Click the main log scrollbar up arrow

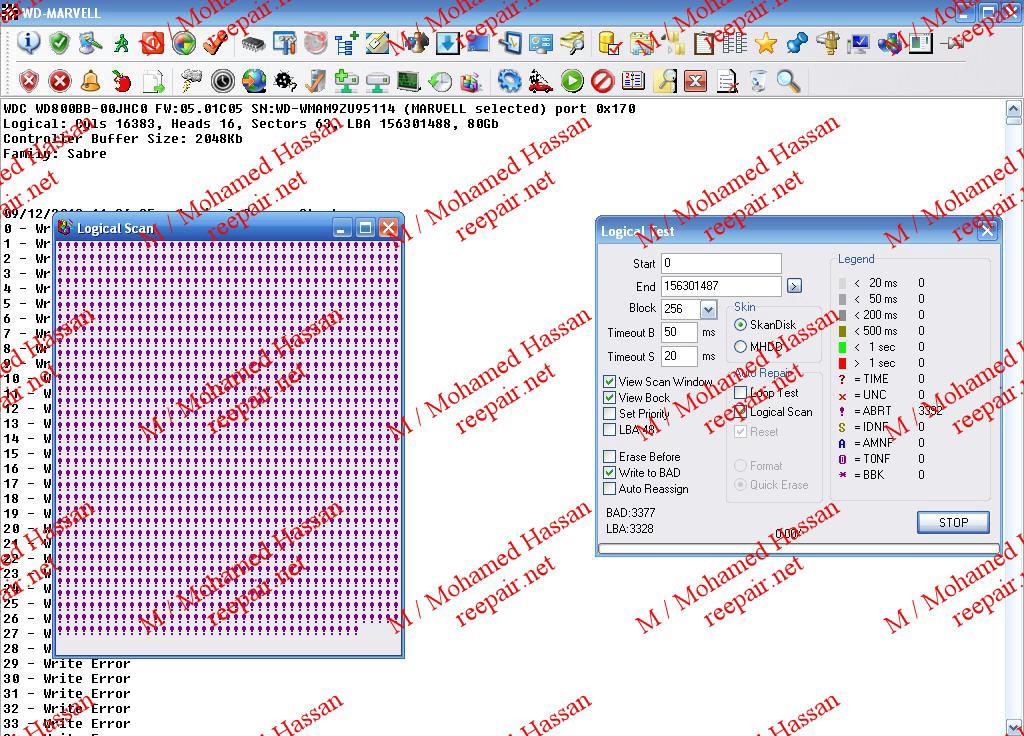coord(1013,108)
